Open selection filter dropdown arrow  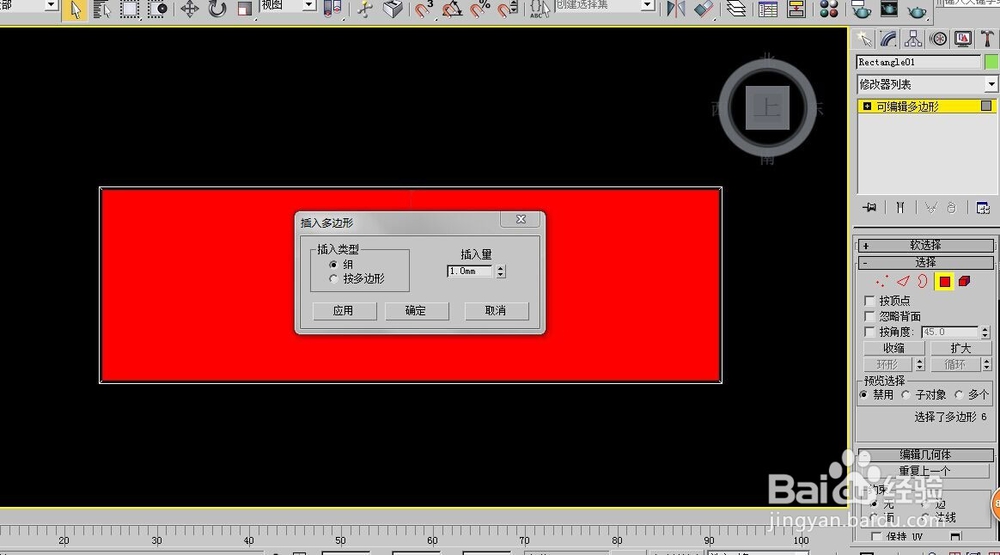51,5
